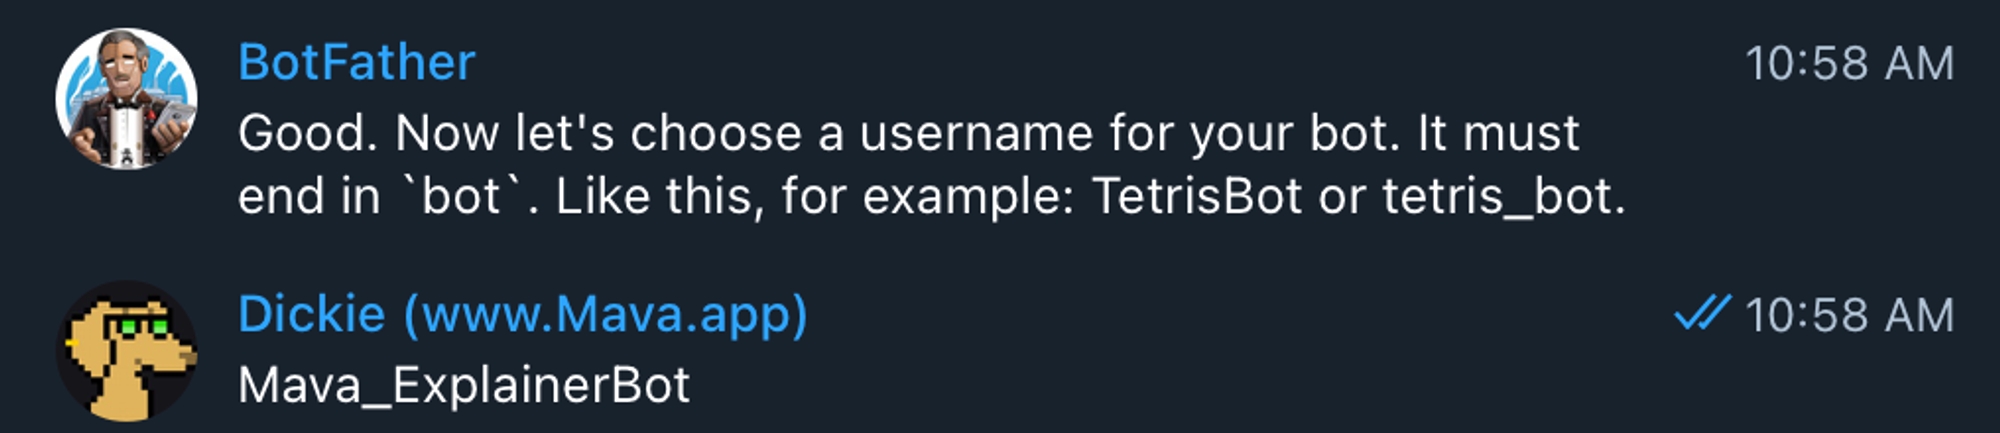Viewport: 2000px width, 433px height.
Task: Click the double-check read receipt icon
Action: tap(1701, 314)
